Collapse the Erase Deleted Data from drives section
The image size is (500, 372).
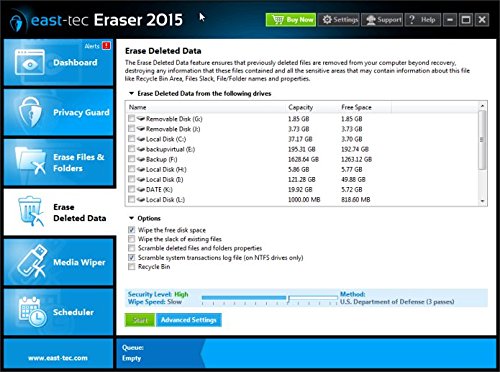[x=131, y=94]
